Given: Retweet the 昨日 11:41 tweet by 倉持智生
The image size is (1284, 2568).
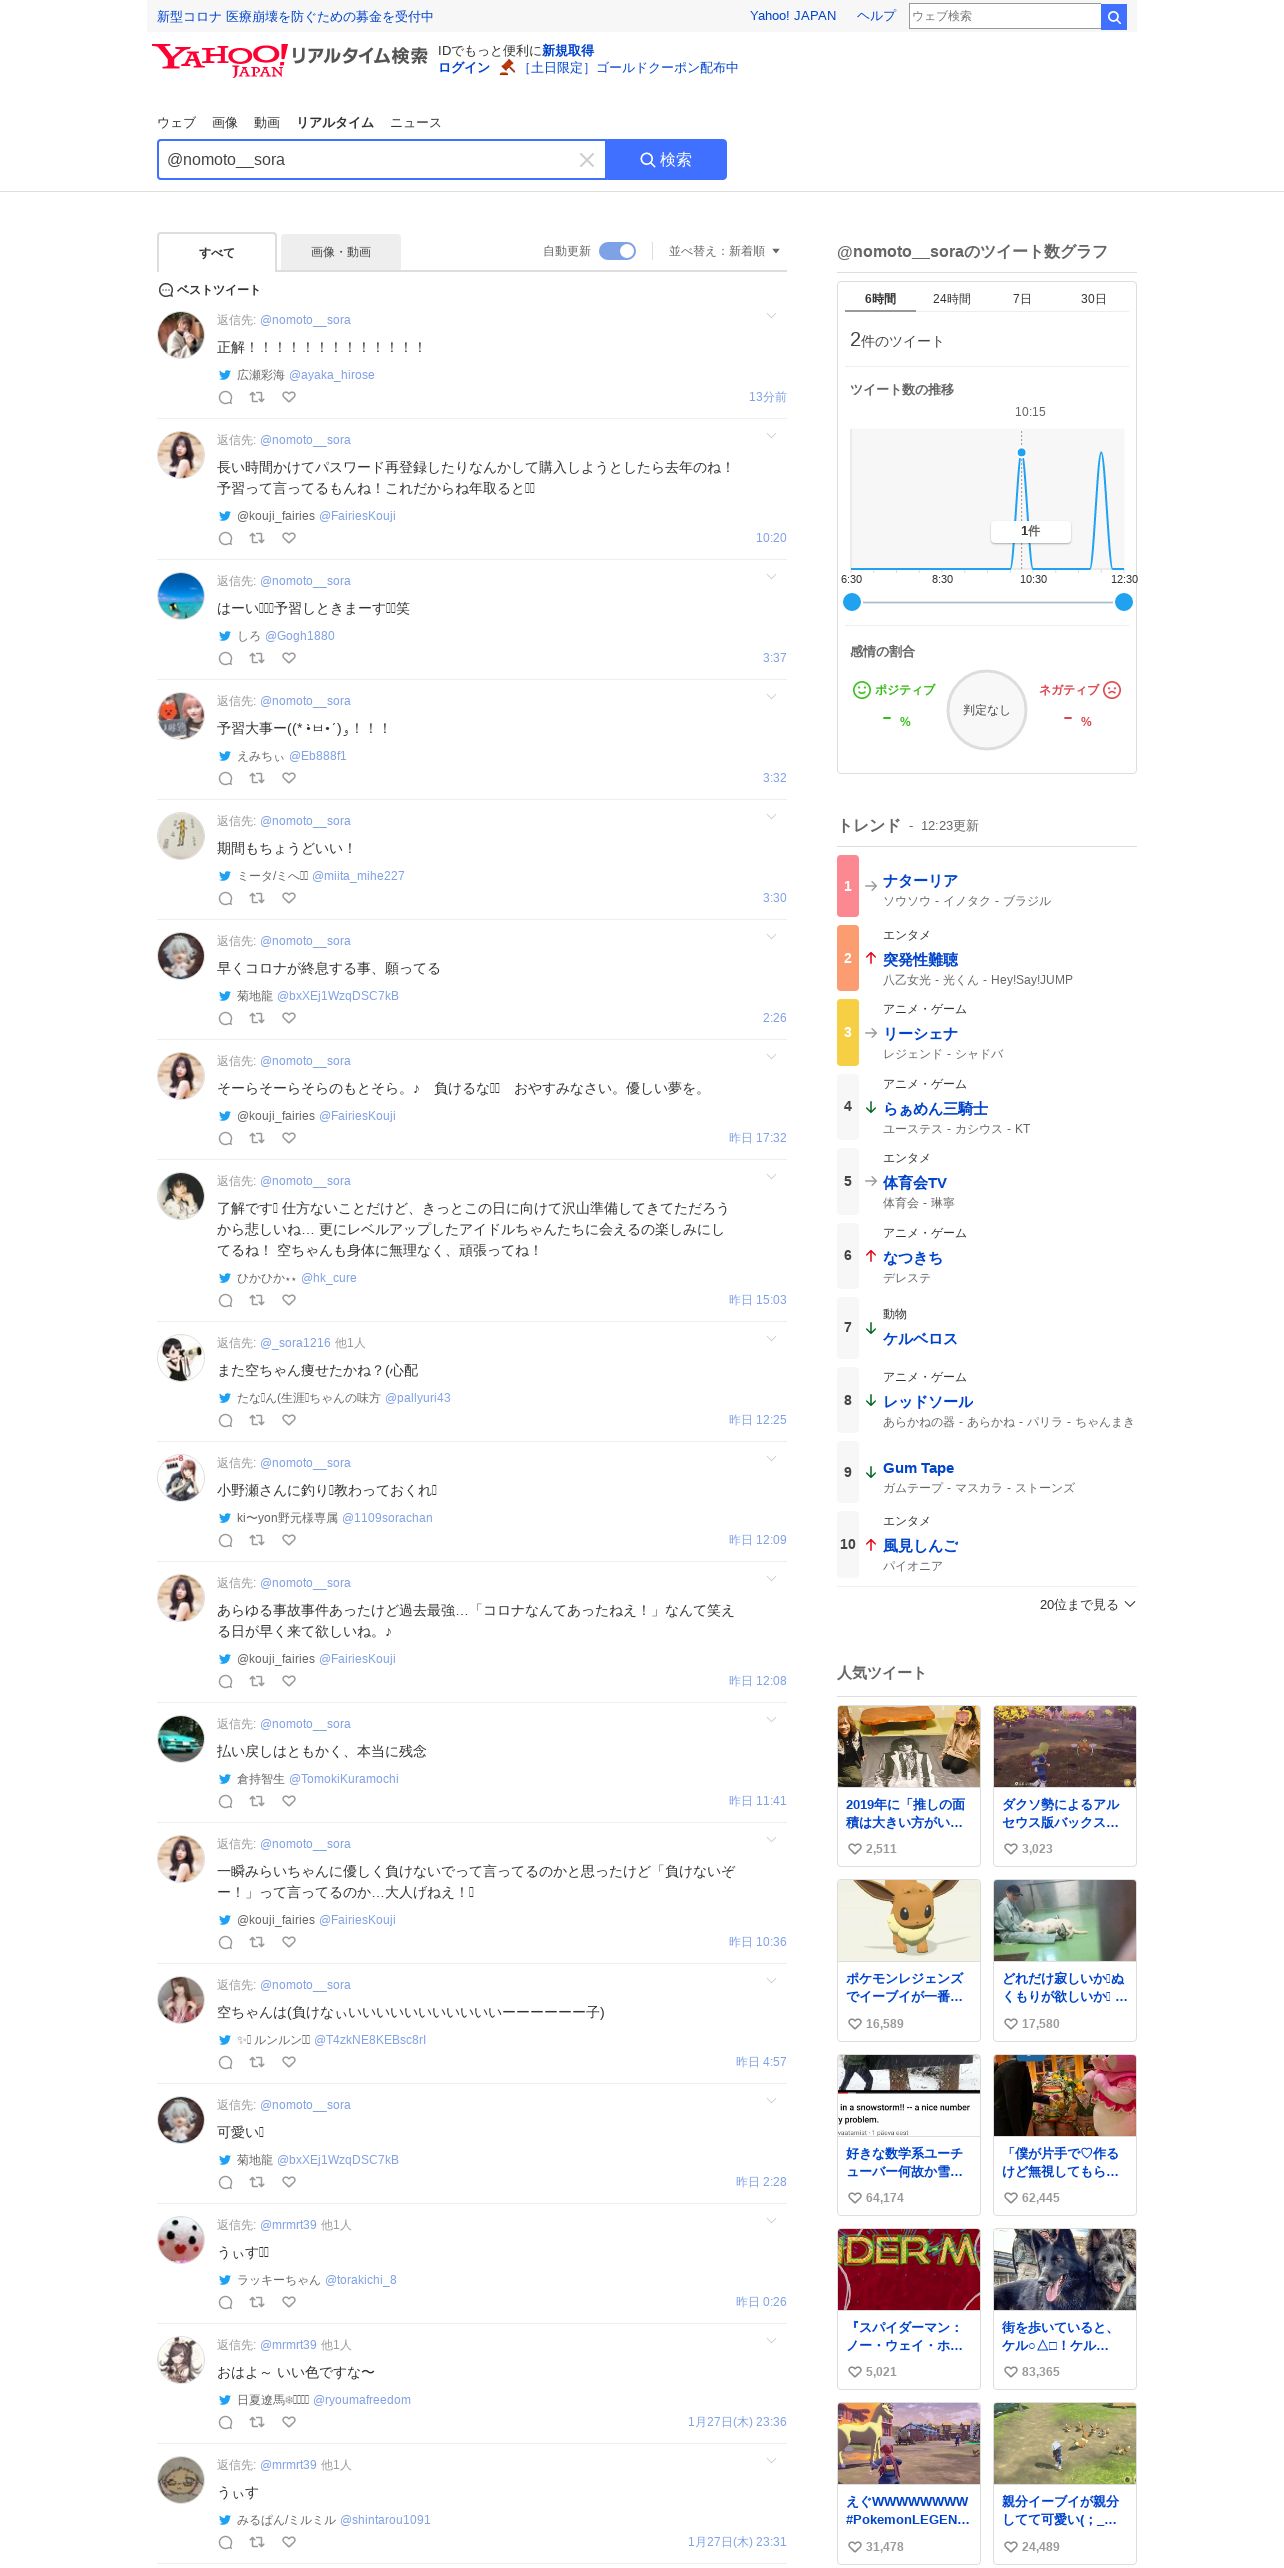Looking at the screenshot, I should (x=257, y=1801).
